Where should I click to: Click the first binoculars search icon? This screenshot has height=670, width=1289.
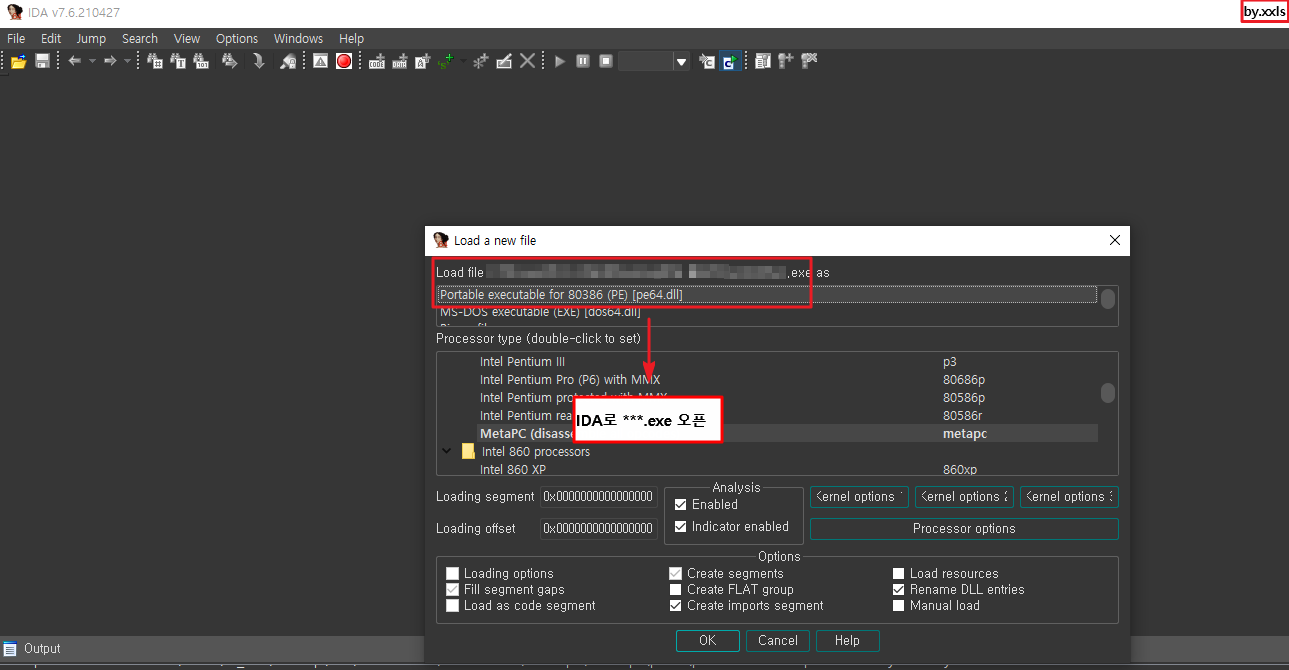click(155, 61)
